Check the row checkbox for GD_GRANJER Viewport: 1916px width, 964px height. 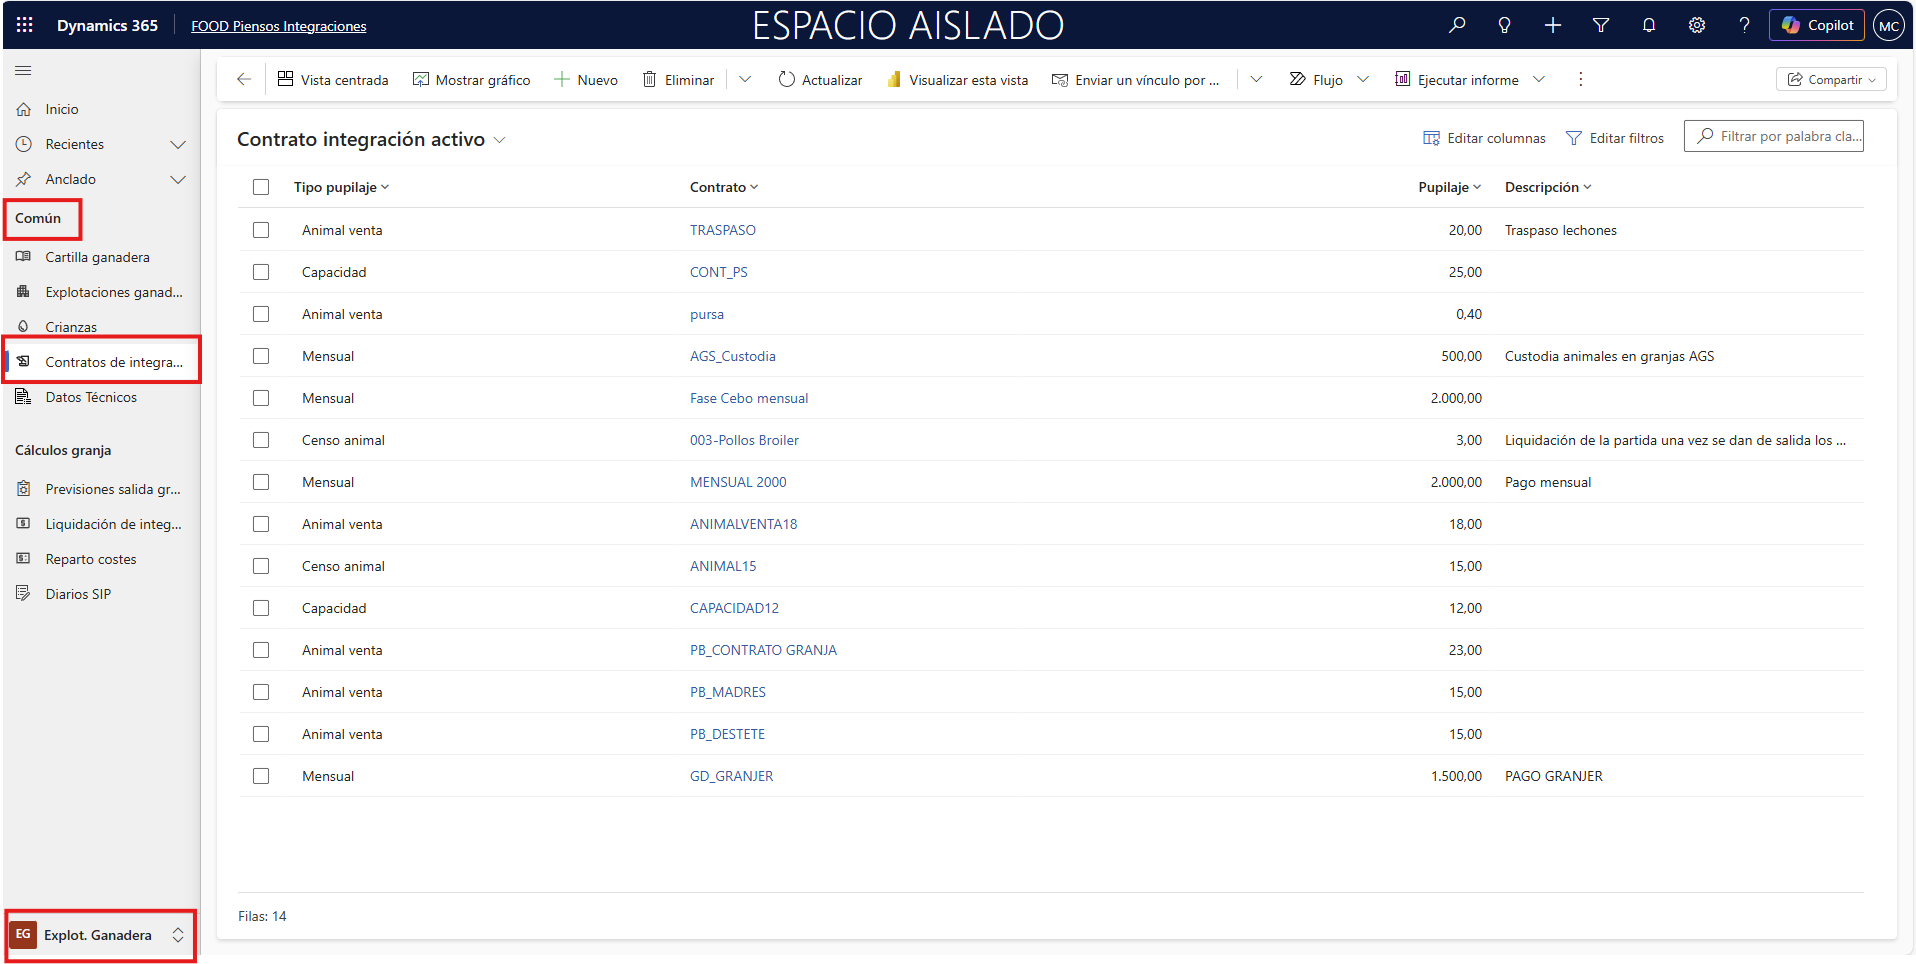261,776
